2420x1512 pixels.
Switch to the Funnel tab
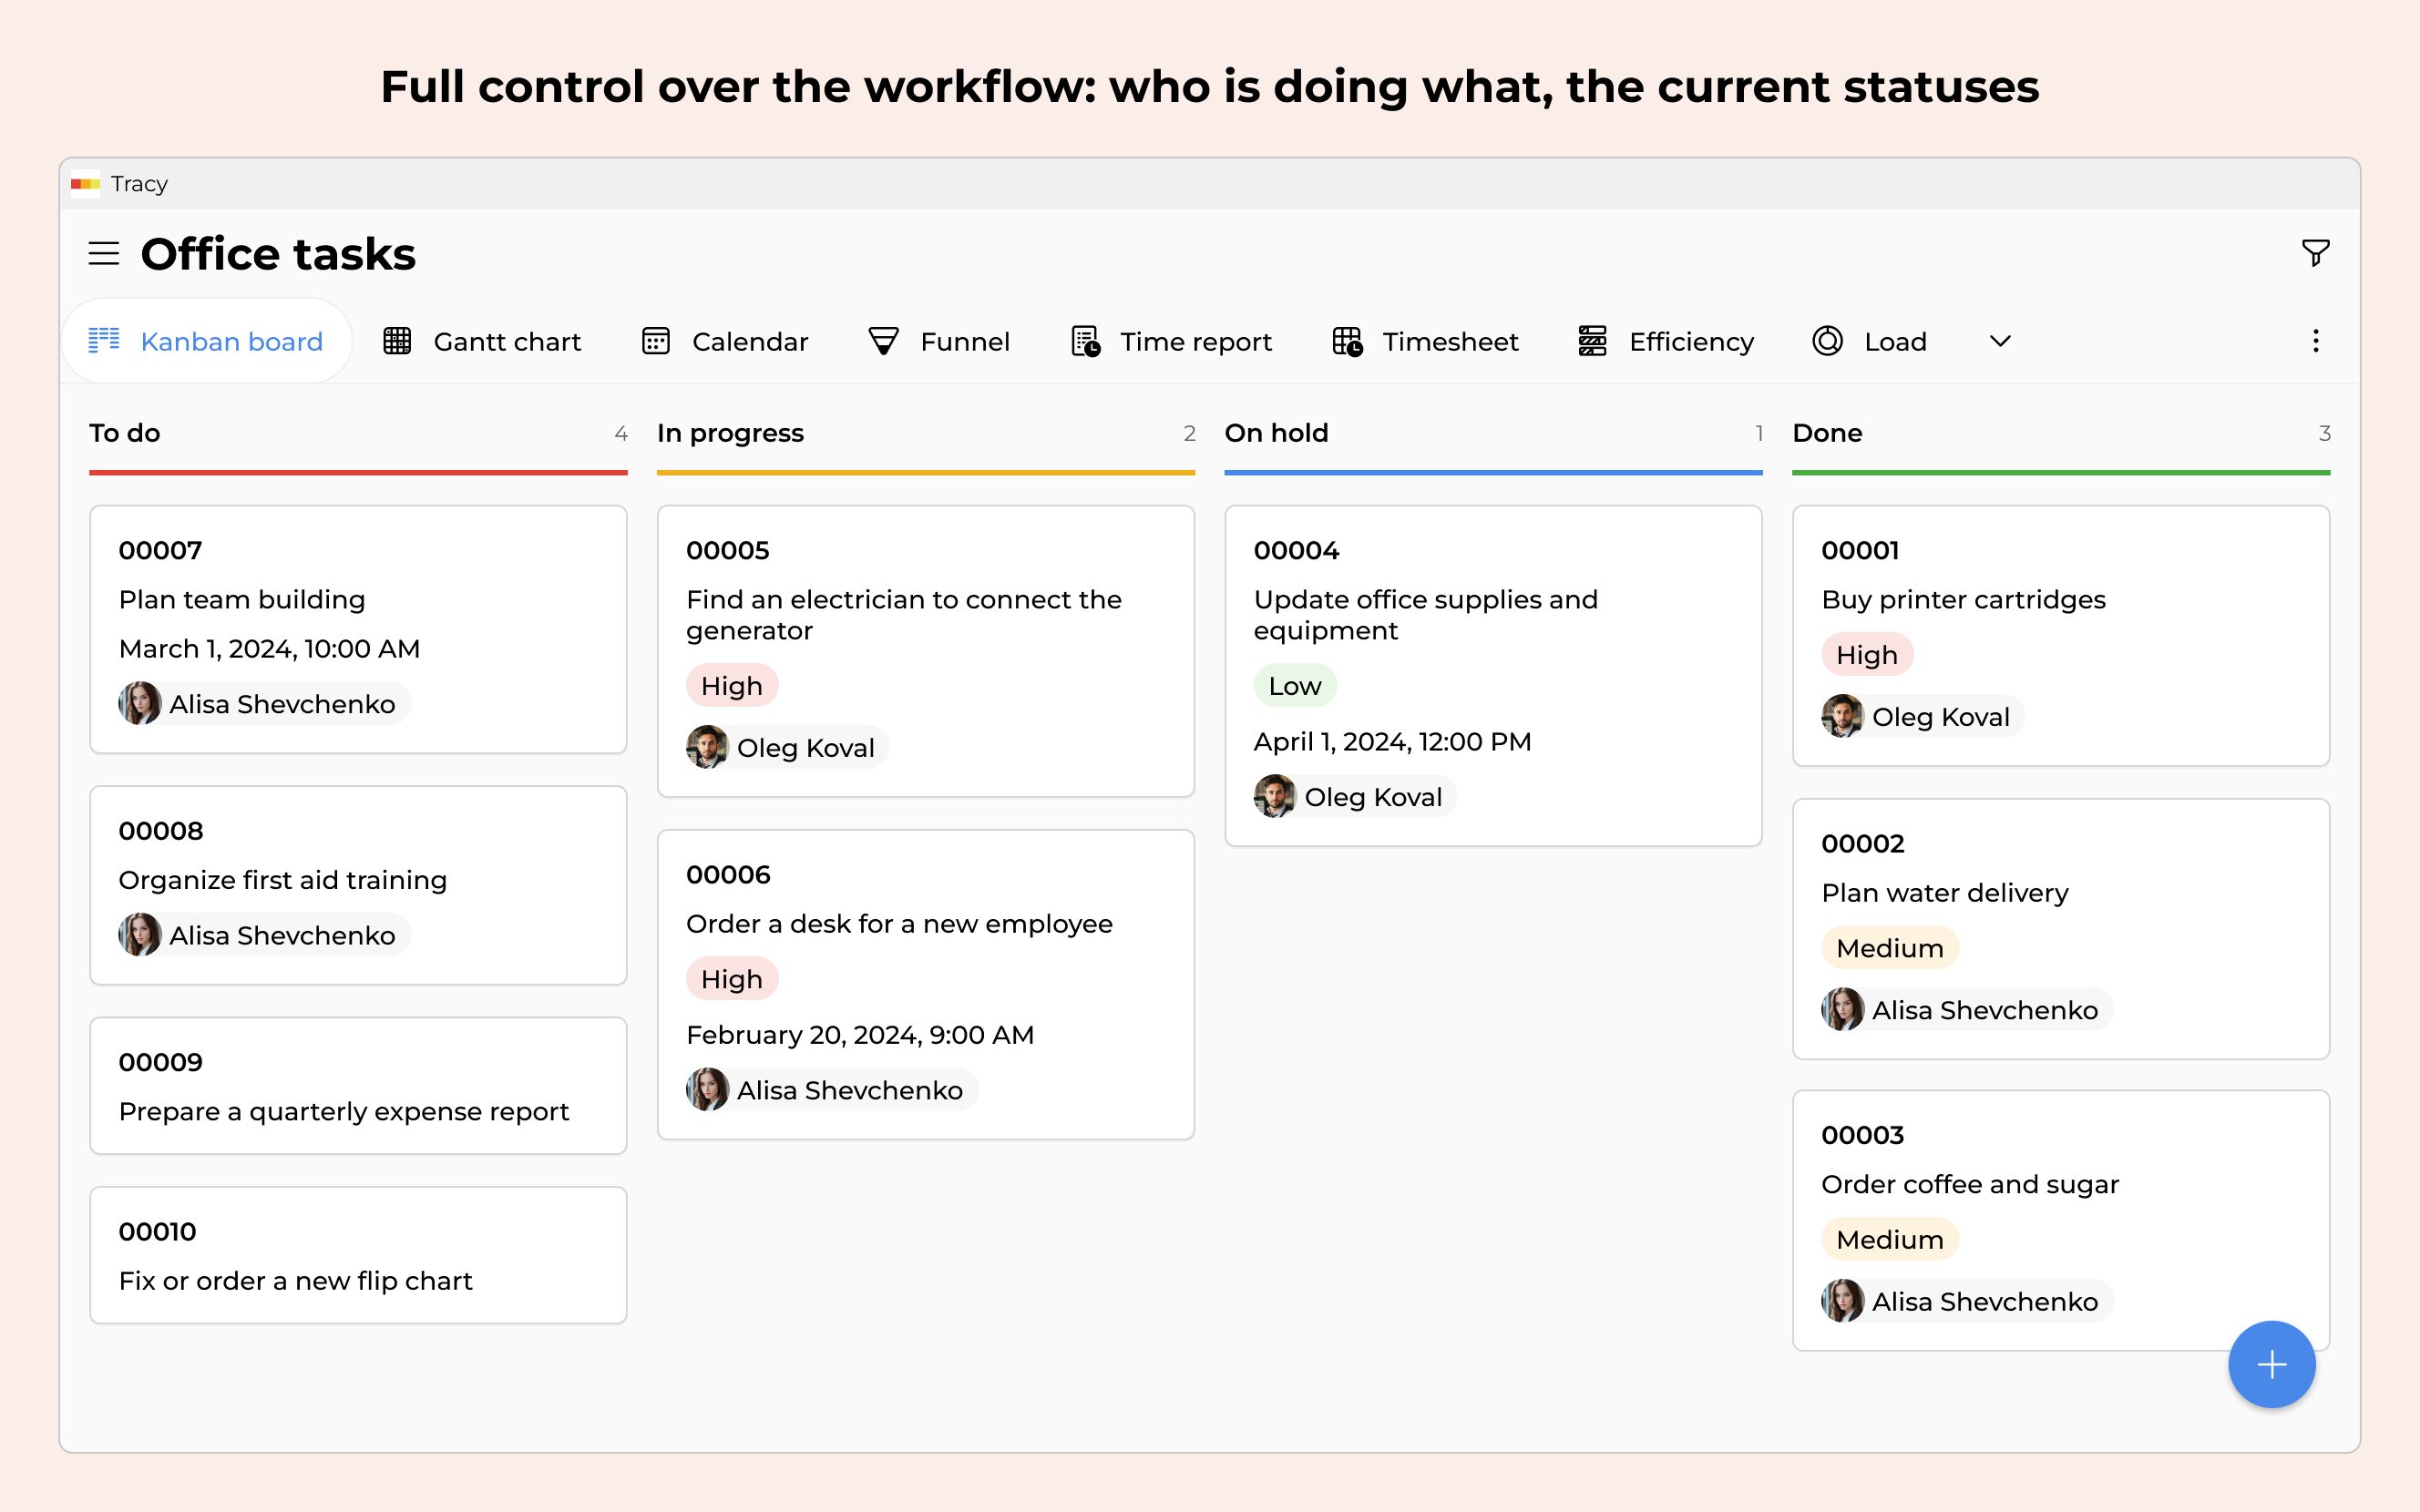963,342
